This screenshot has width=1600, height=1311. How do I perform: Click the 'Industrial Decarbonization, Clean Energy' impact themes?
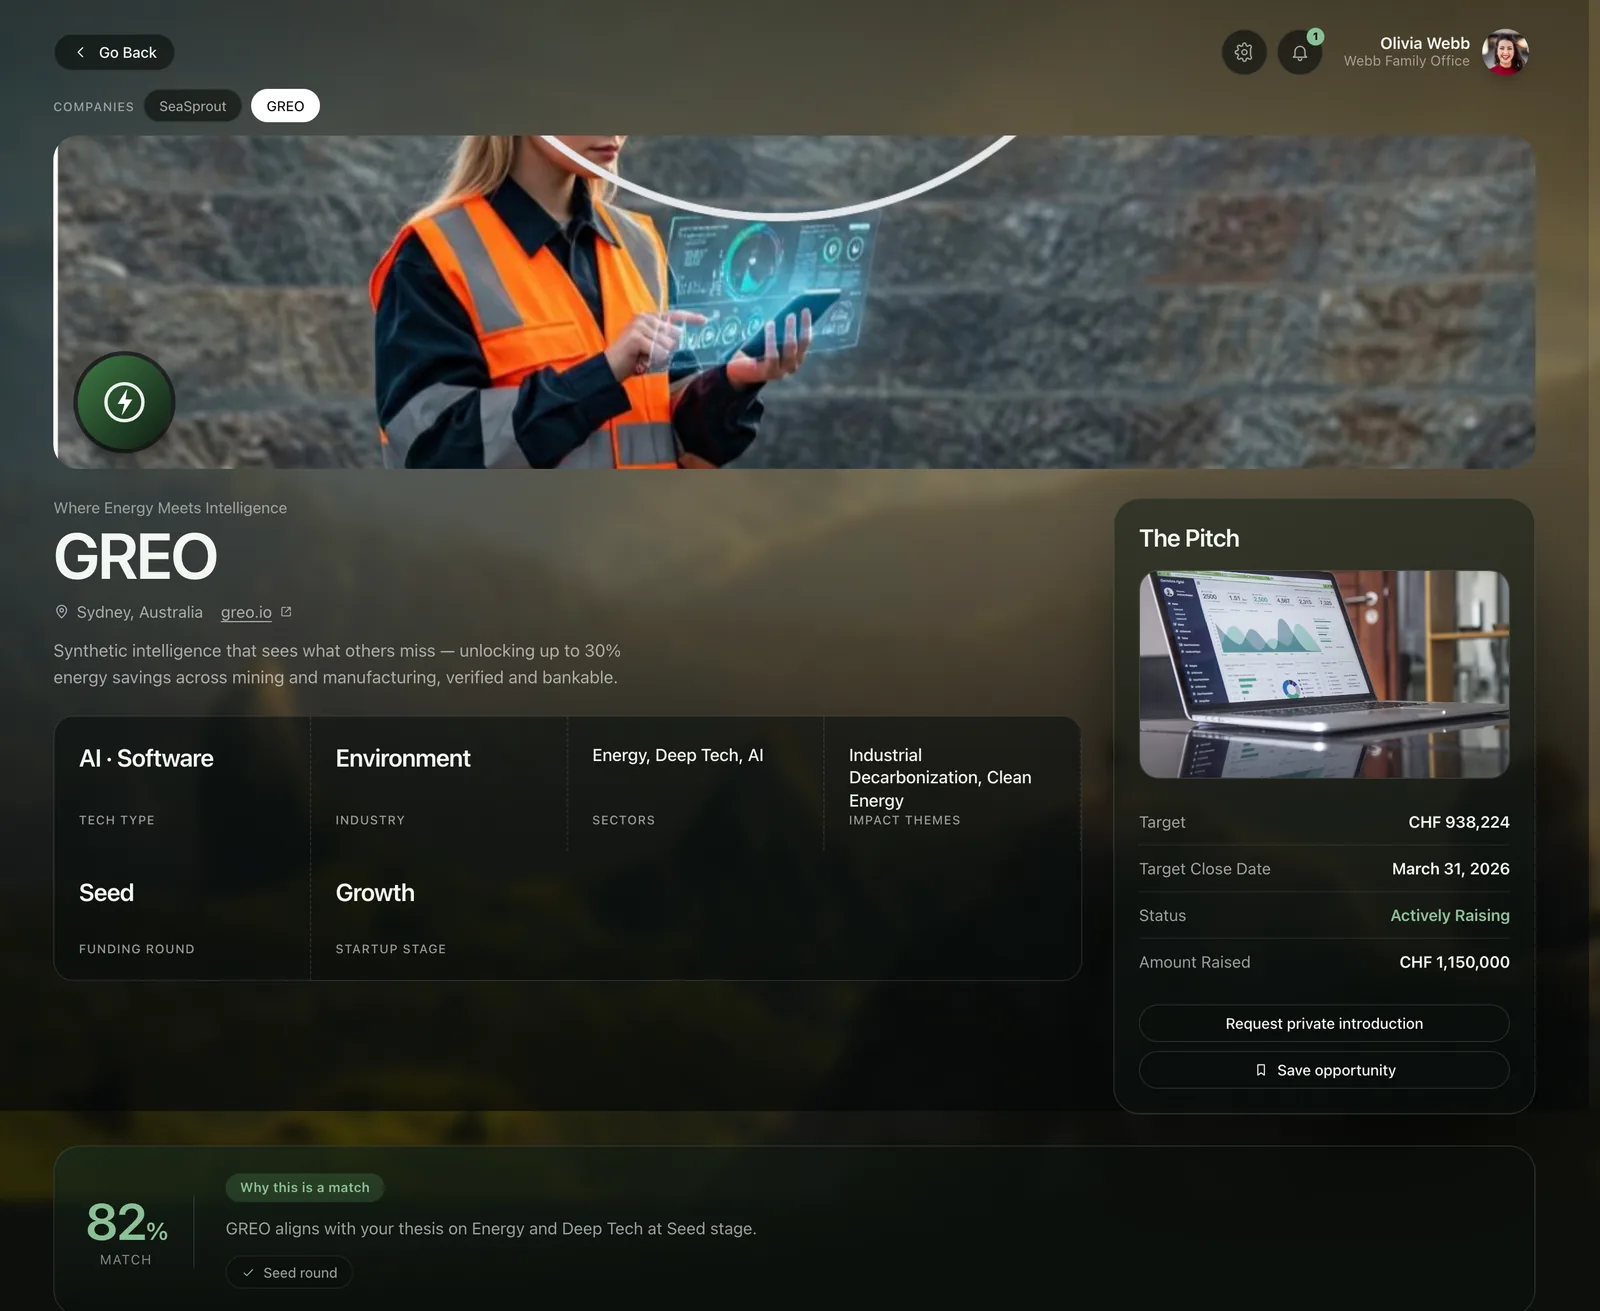click(x=940, y=778)
